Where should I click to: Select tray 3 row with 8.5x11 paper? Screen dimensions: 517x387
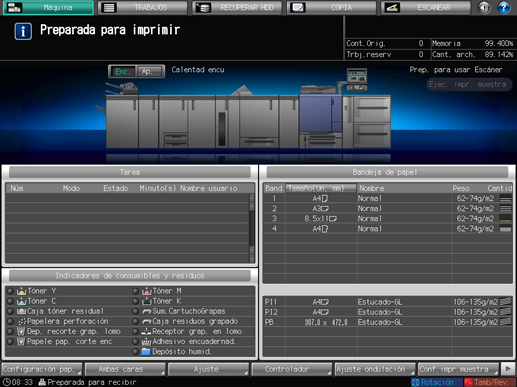pos(387,219)
